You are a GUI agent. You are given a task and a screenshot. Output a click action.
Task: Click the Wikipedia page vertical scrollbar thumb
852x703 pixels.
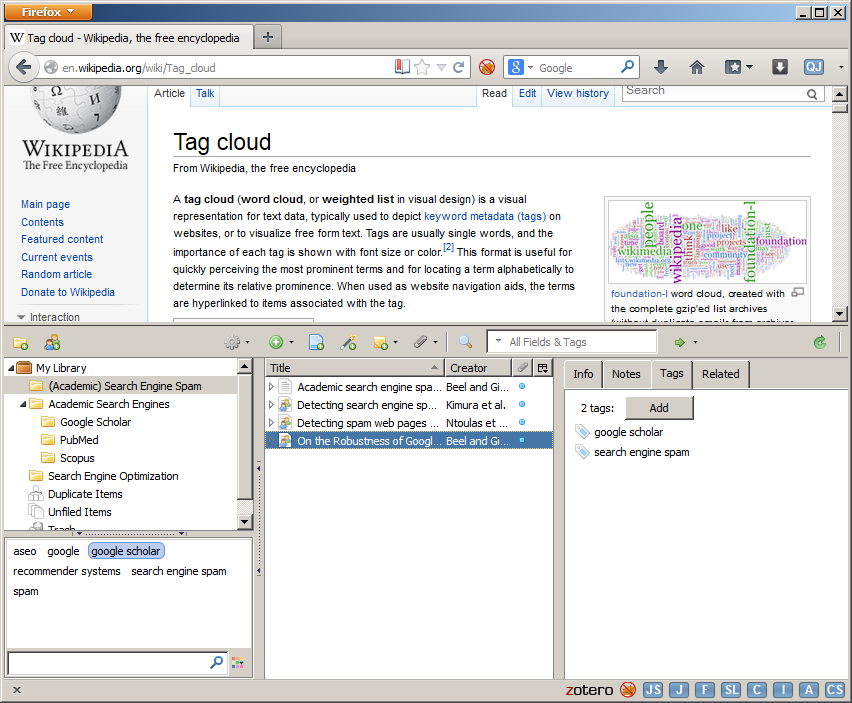pos(840,108)
